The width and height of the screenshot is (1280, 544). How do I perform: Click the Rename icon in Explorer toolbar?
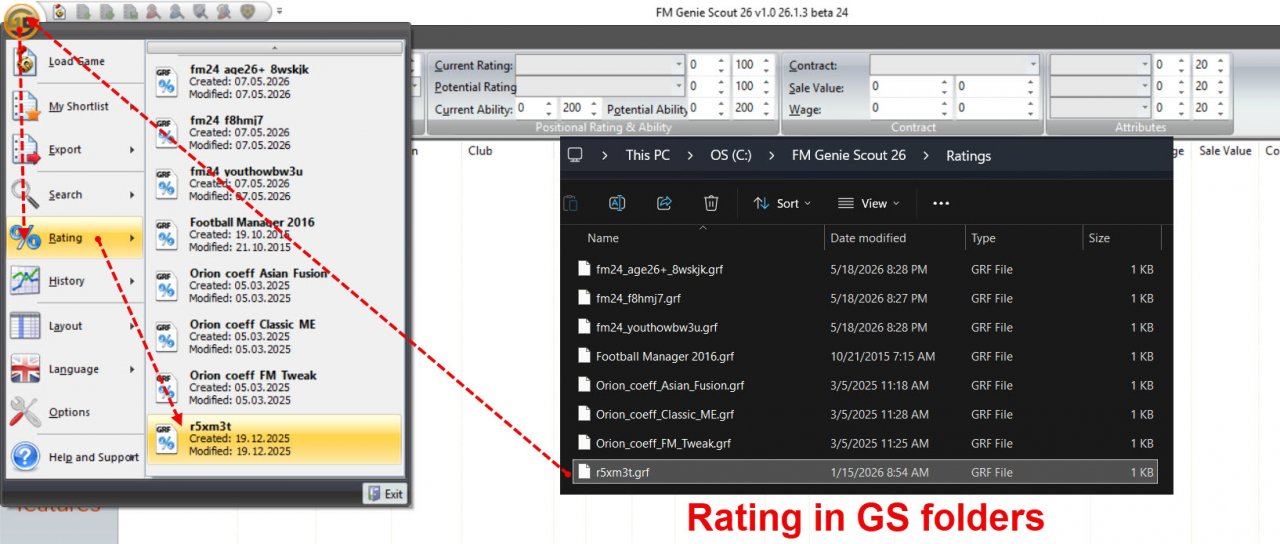[617, 203]
